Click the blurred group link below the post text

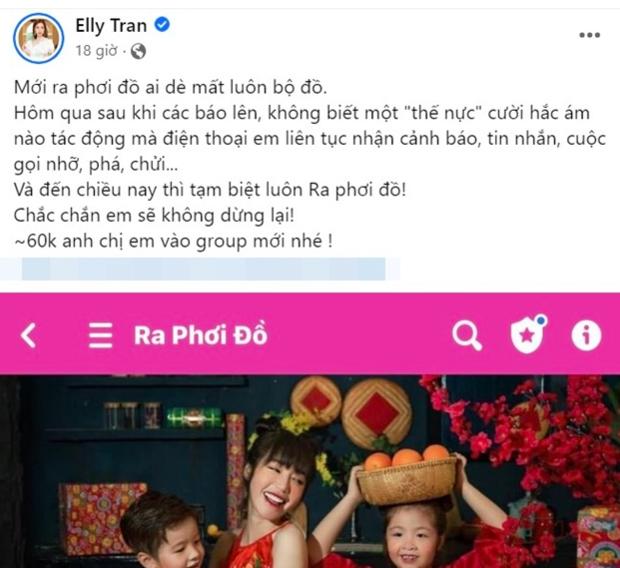[x=204, y=269]
